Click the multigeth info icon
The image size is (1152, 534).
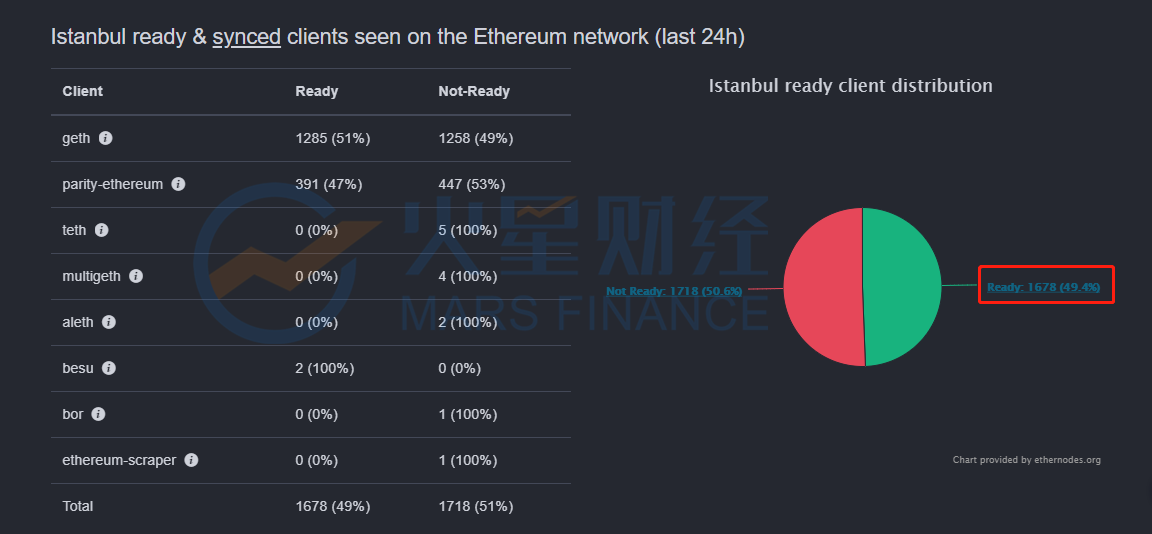136,276
